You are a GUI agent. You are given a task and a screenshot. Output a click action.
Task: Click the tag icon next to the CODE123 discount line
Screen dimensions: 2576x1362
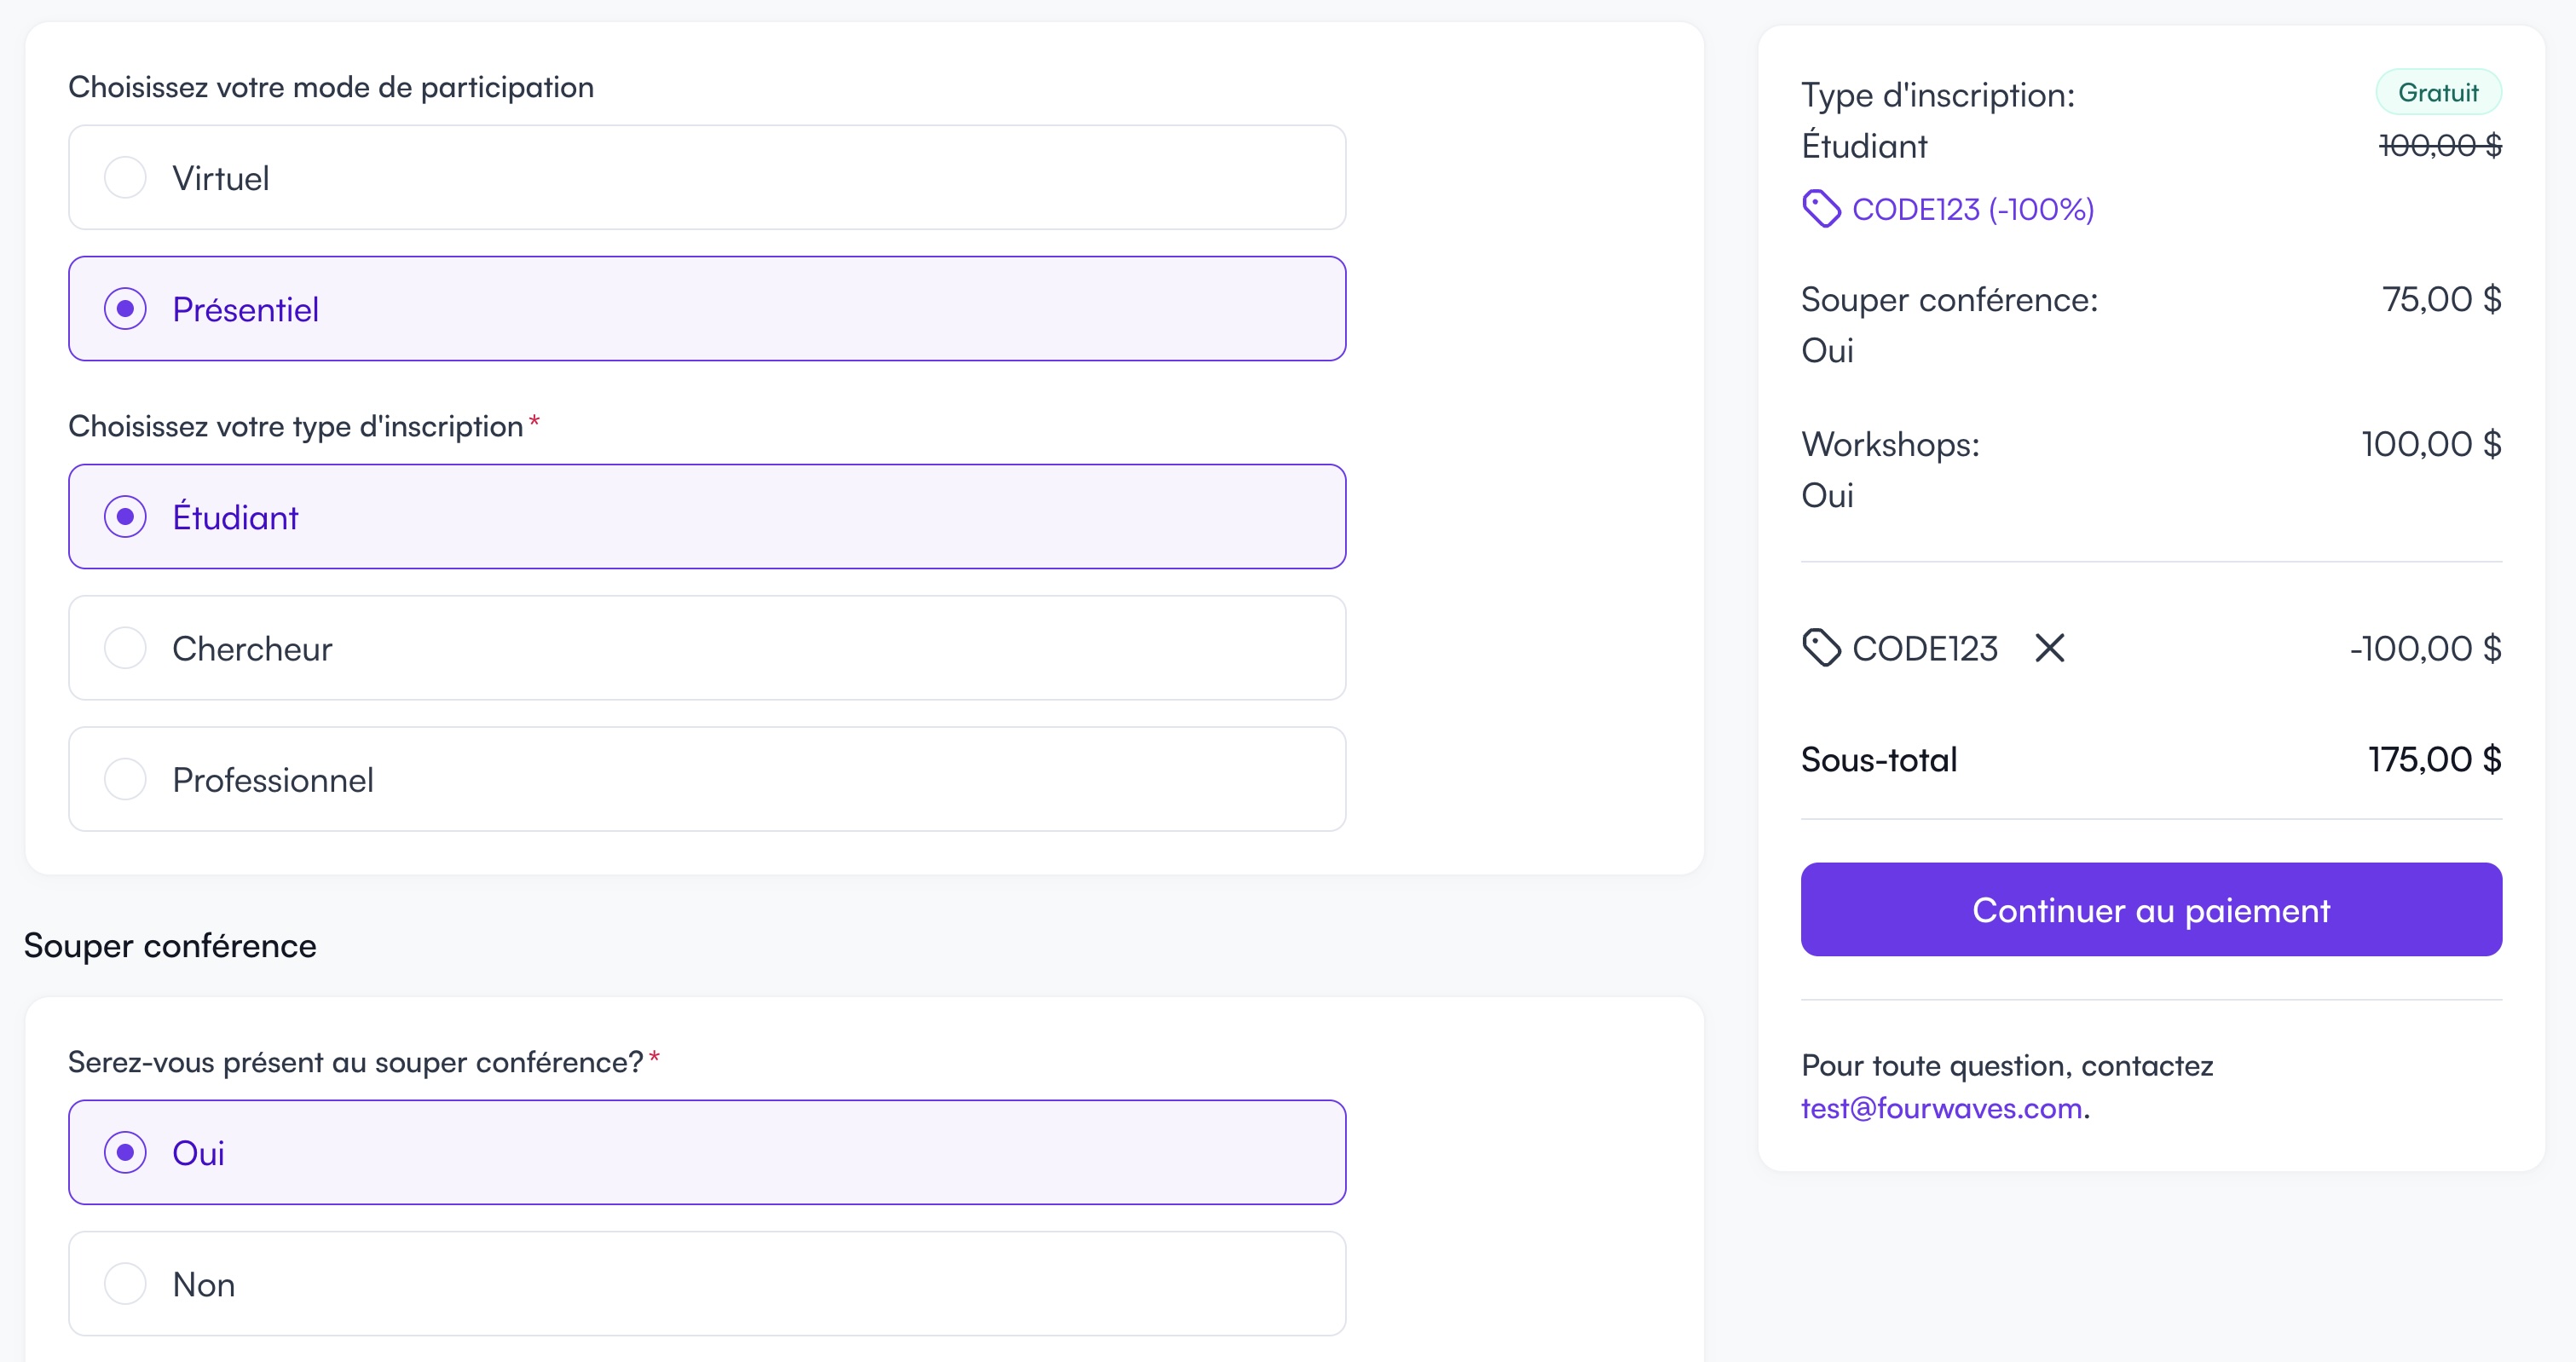[1820, 648]
